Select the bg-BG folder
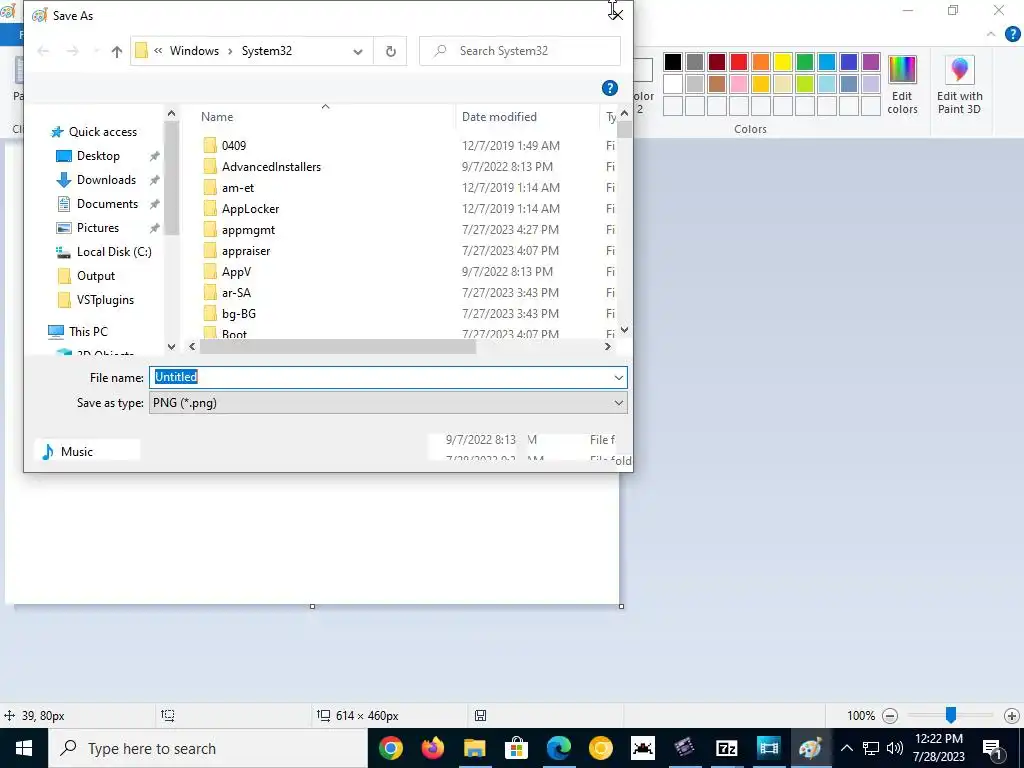1024x768 pixels. 238,313
